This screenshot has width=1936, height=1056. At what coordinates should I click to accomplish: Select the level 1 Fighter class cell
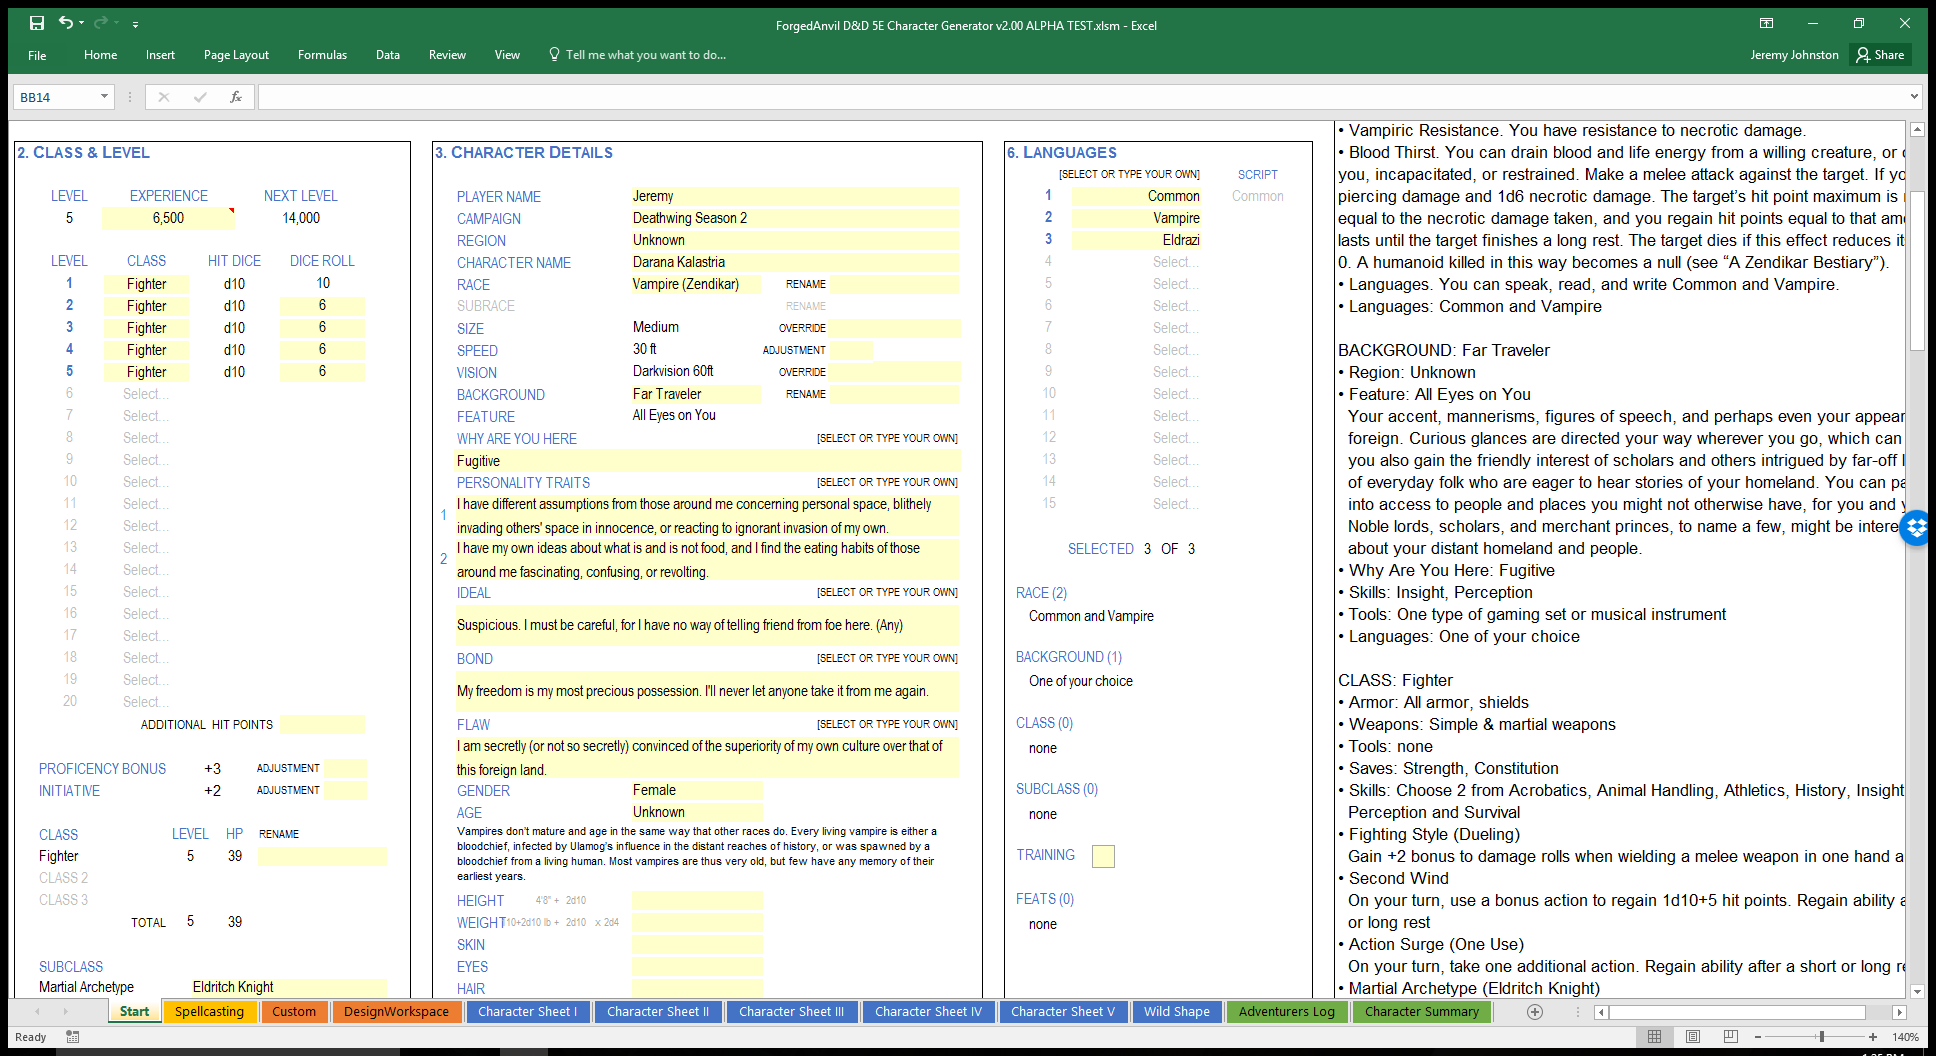(147, 284)
